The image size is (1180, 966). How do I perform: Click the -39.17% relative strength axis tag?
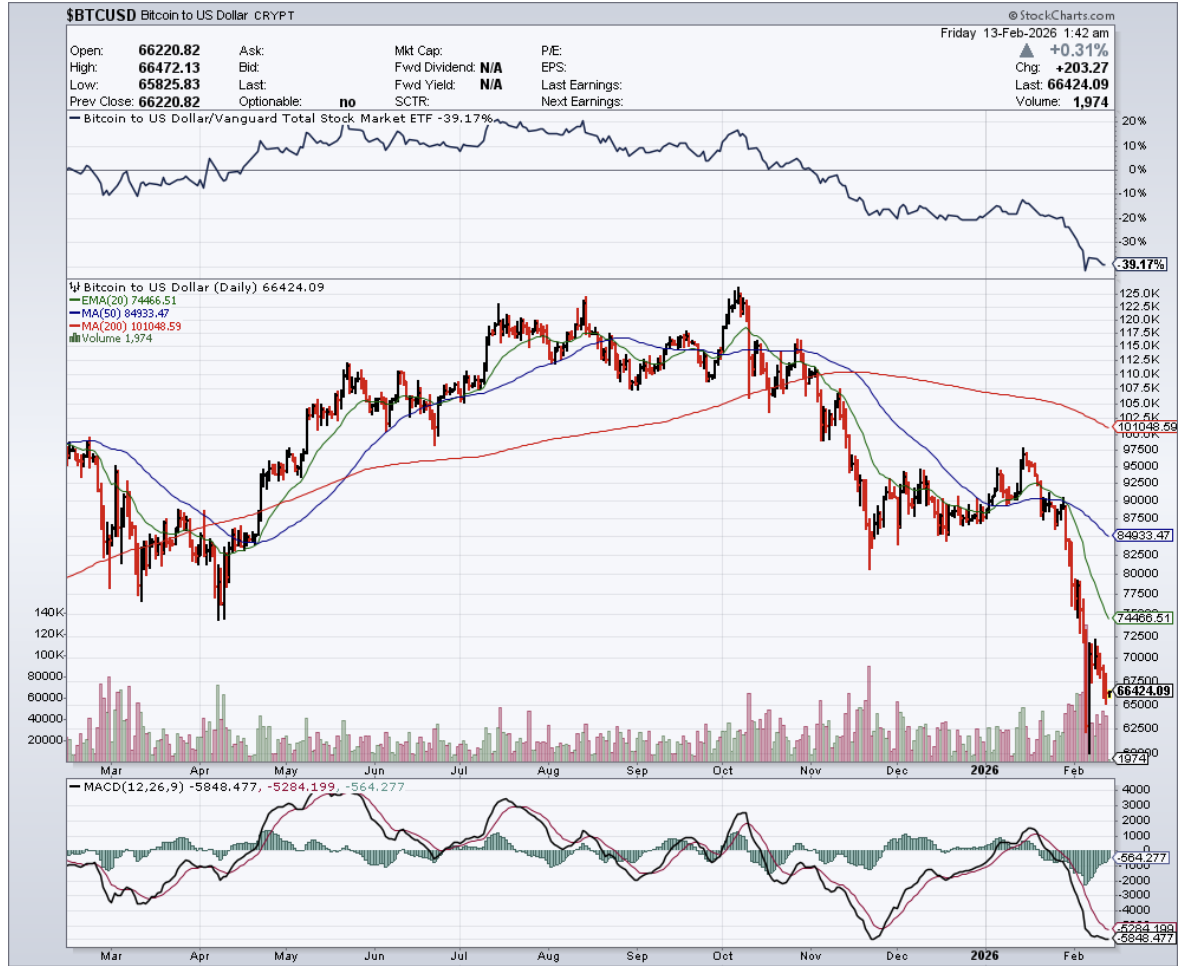tap(1141, 264)
